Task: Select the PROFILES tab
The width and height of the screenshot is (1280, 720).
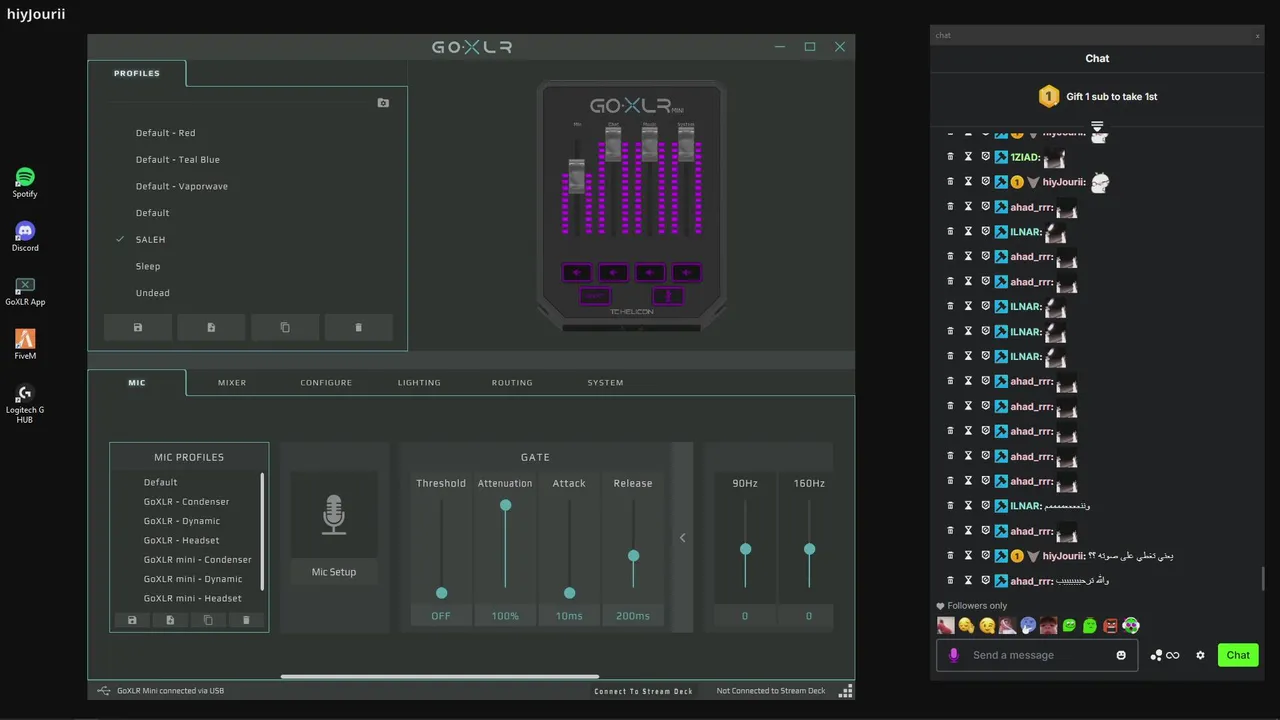Action: [x=137, y=73]
